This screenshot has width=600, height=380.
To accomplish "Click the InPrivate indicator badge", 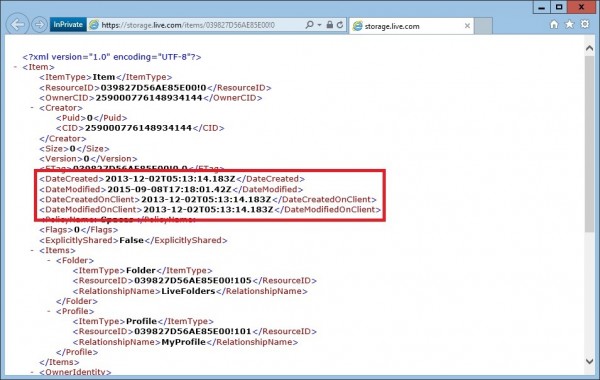I will click(68, 25).
